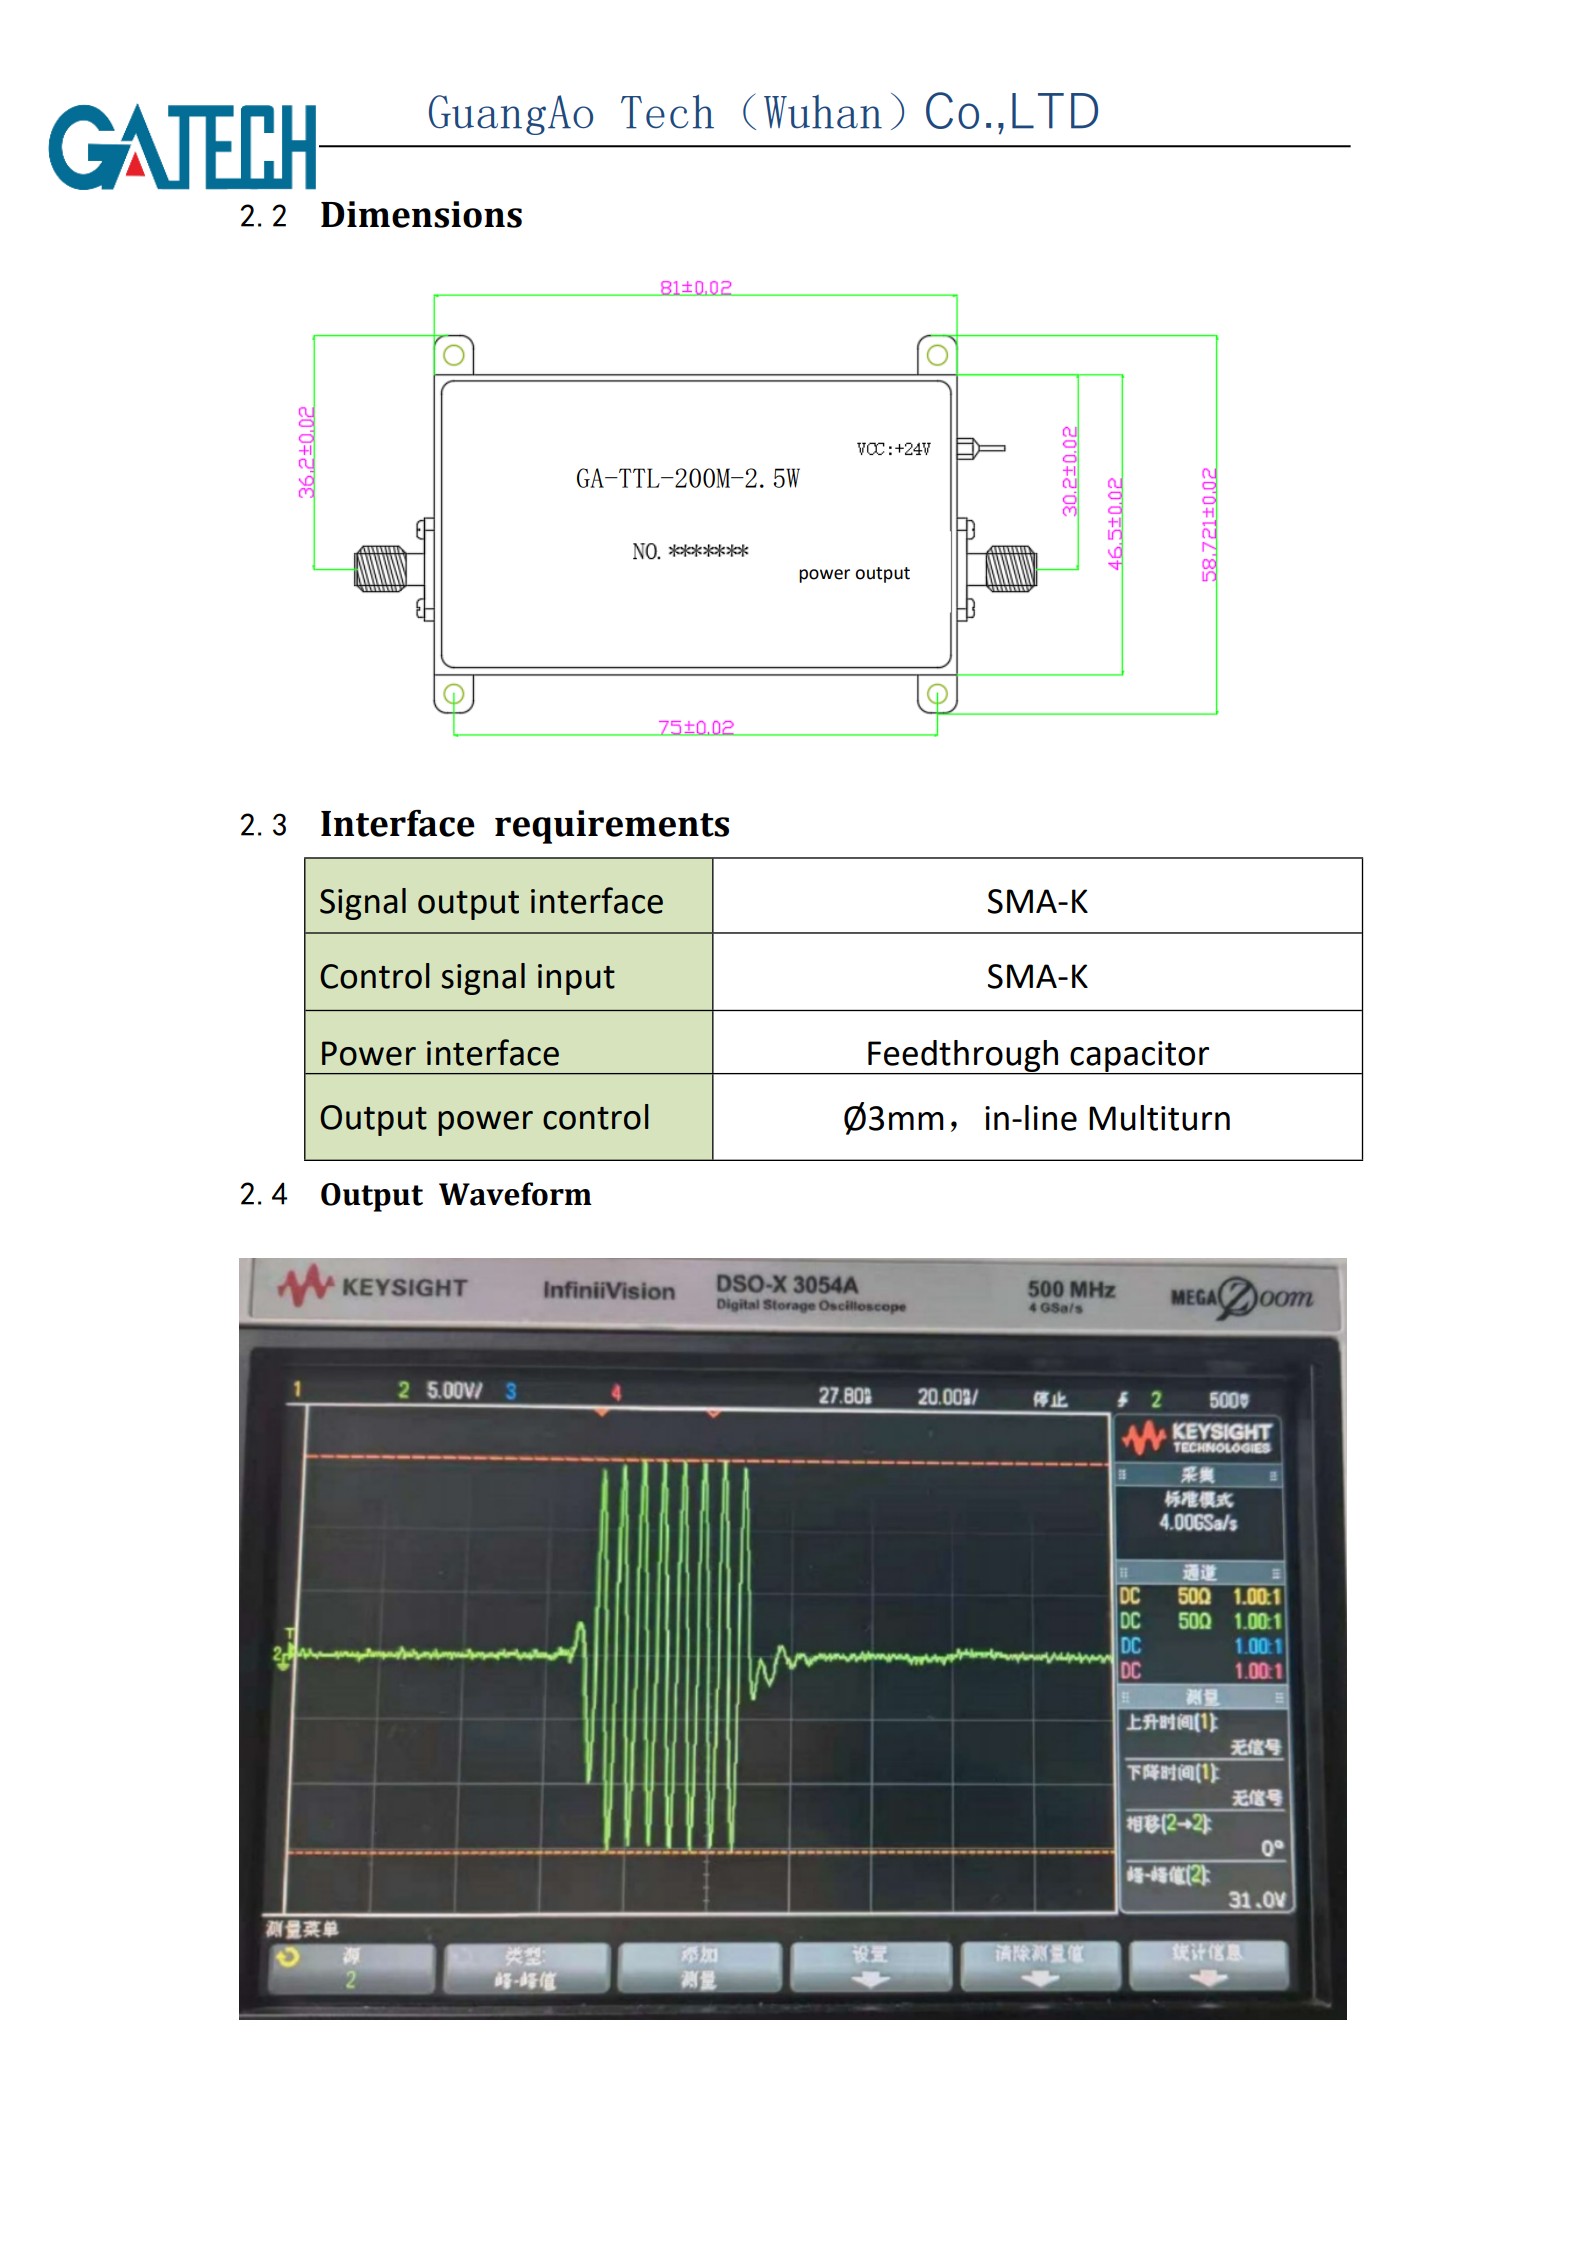Image resolution: width=1588 pixels, height=2245 pixels.
Task: Select the Ø3mm, in-line Multiturn cell
Action: (x=1037, y=1117)
